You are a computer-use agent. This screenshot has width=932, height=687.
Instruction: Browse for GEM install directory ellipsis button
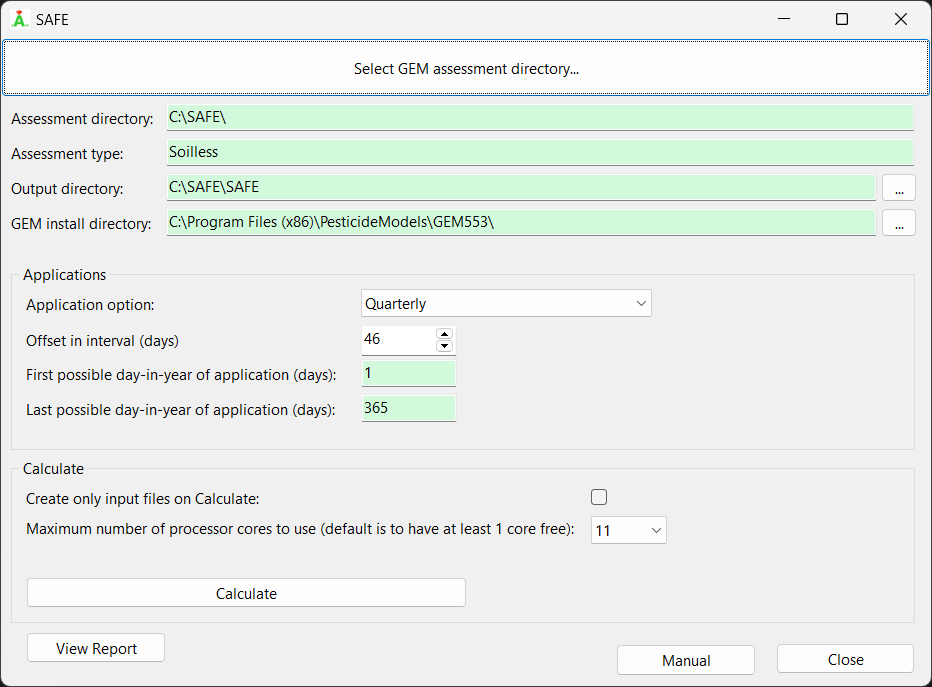pyautogui.click(x=898, y=223)
